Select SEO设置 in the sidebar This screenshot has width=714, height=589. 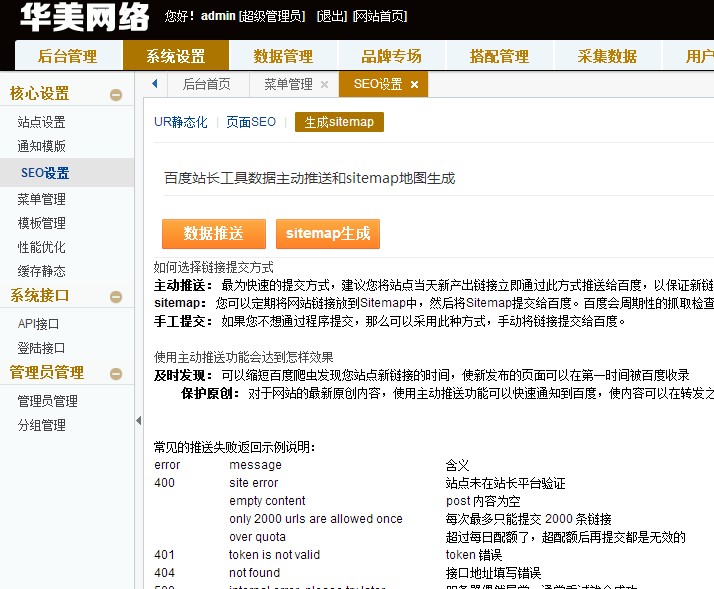pos(45,173)
